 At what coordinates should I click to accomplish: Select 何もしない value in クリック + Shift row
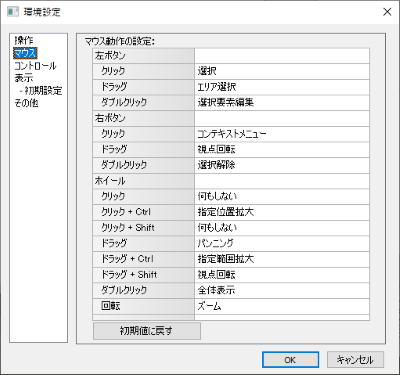282,228
